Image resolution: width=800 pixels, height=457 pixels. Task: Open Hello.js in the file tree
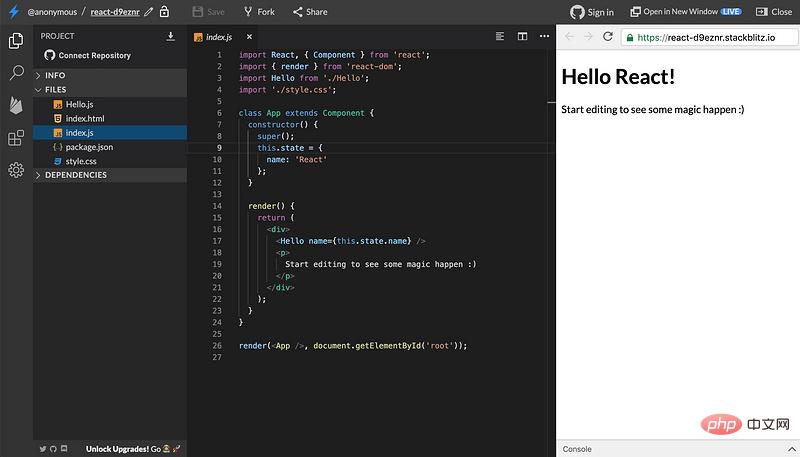(79, 104)
